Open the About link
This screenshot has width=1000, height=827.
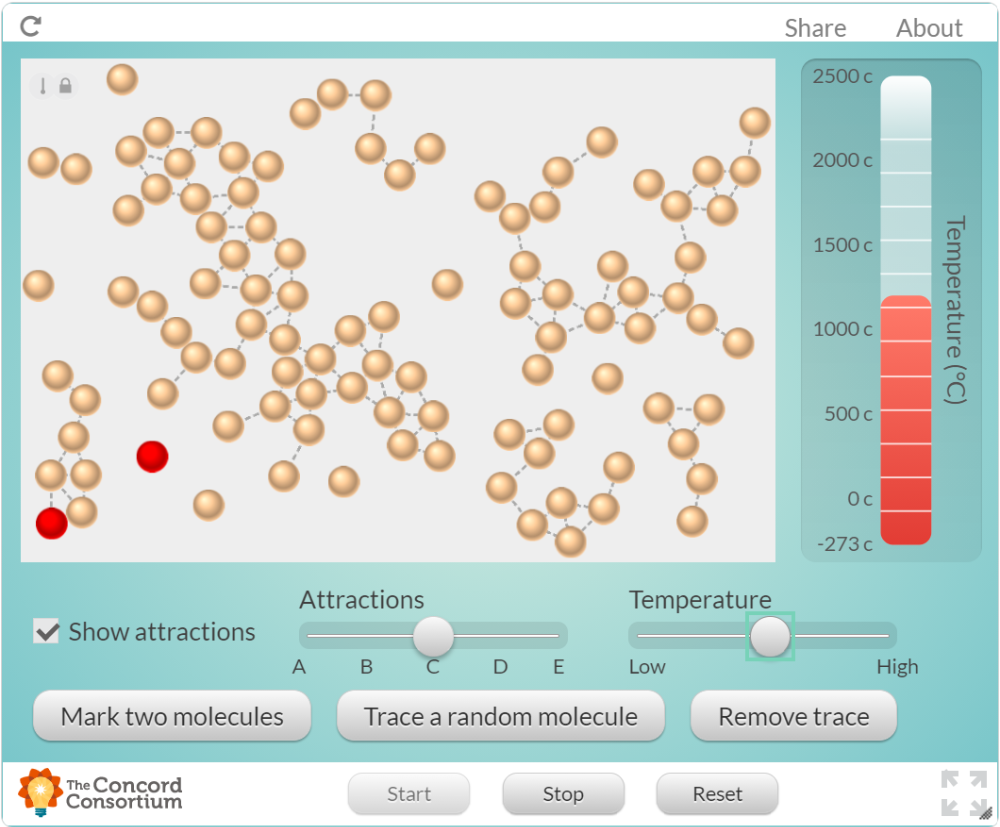(x=929, y=28)
